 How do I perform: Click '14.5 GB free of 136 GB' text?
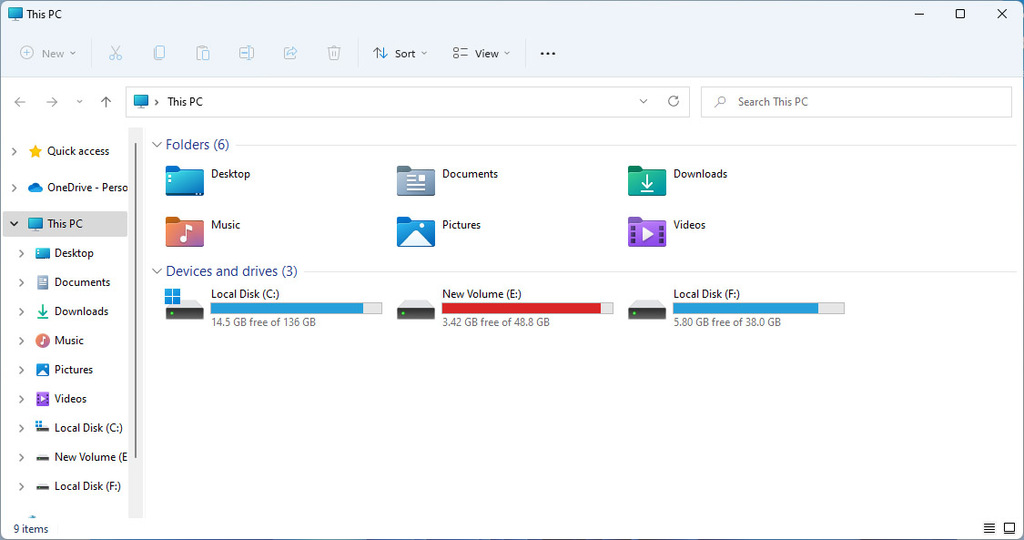click(x=263, y=322)
